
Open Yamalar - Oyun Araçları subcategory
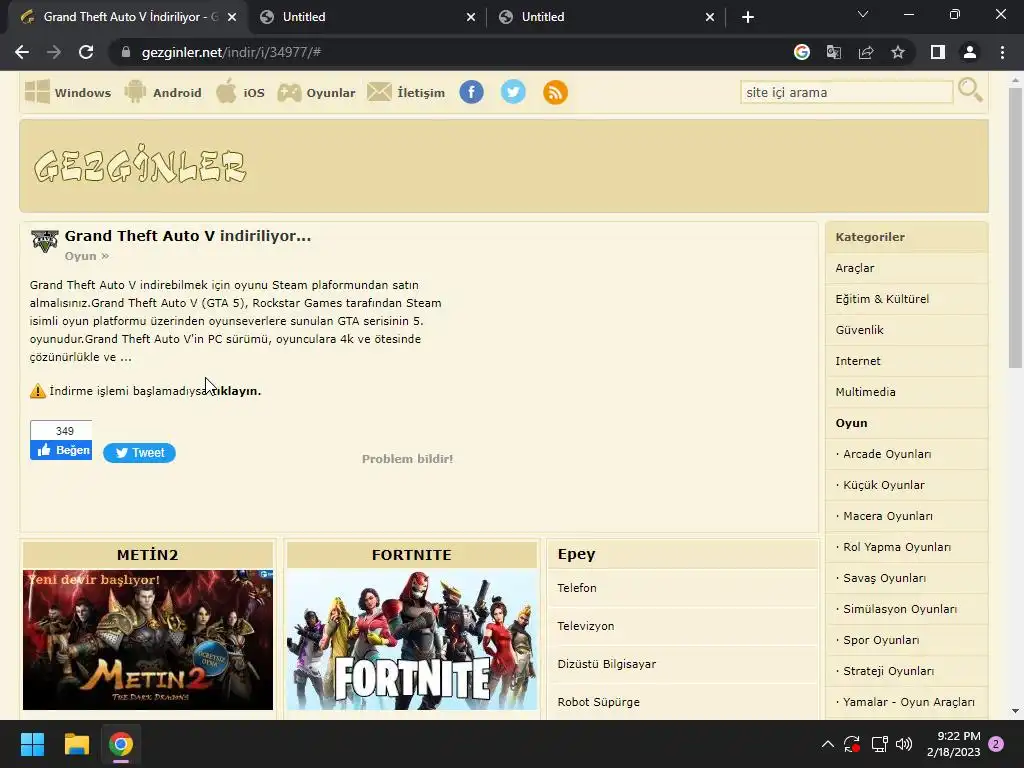click(906, 702)
